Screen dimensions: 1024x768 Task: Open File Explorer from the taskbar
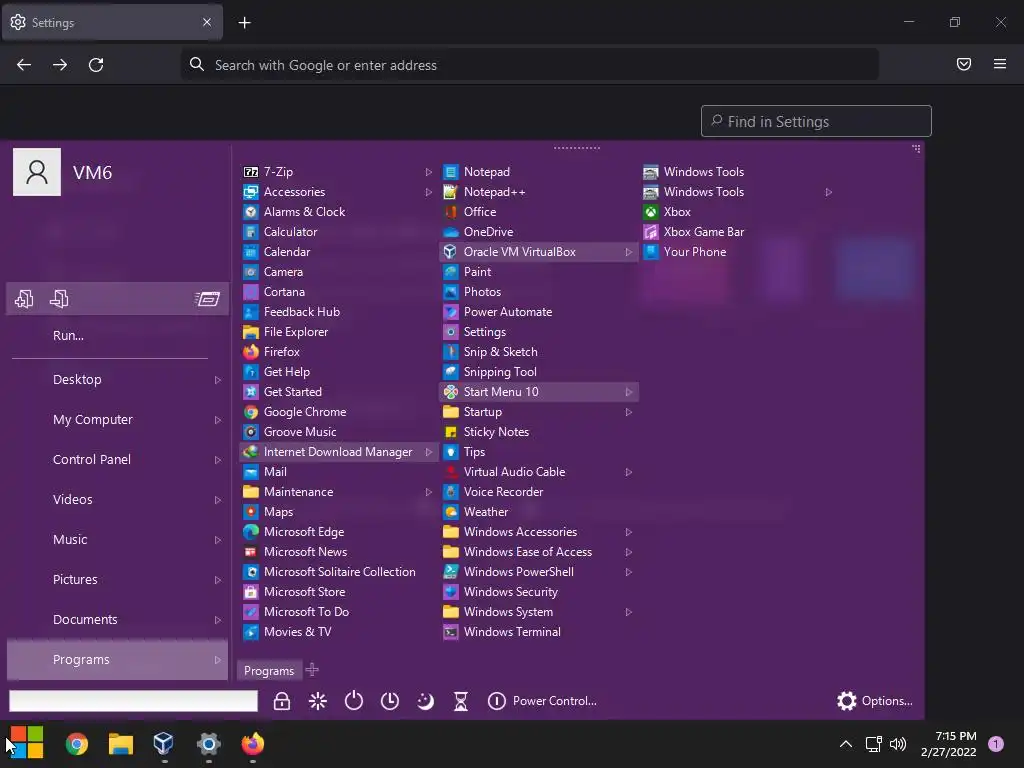pos(121,743)
